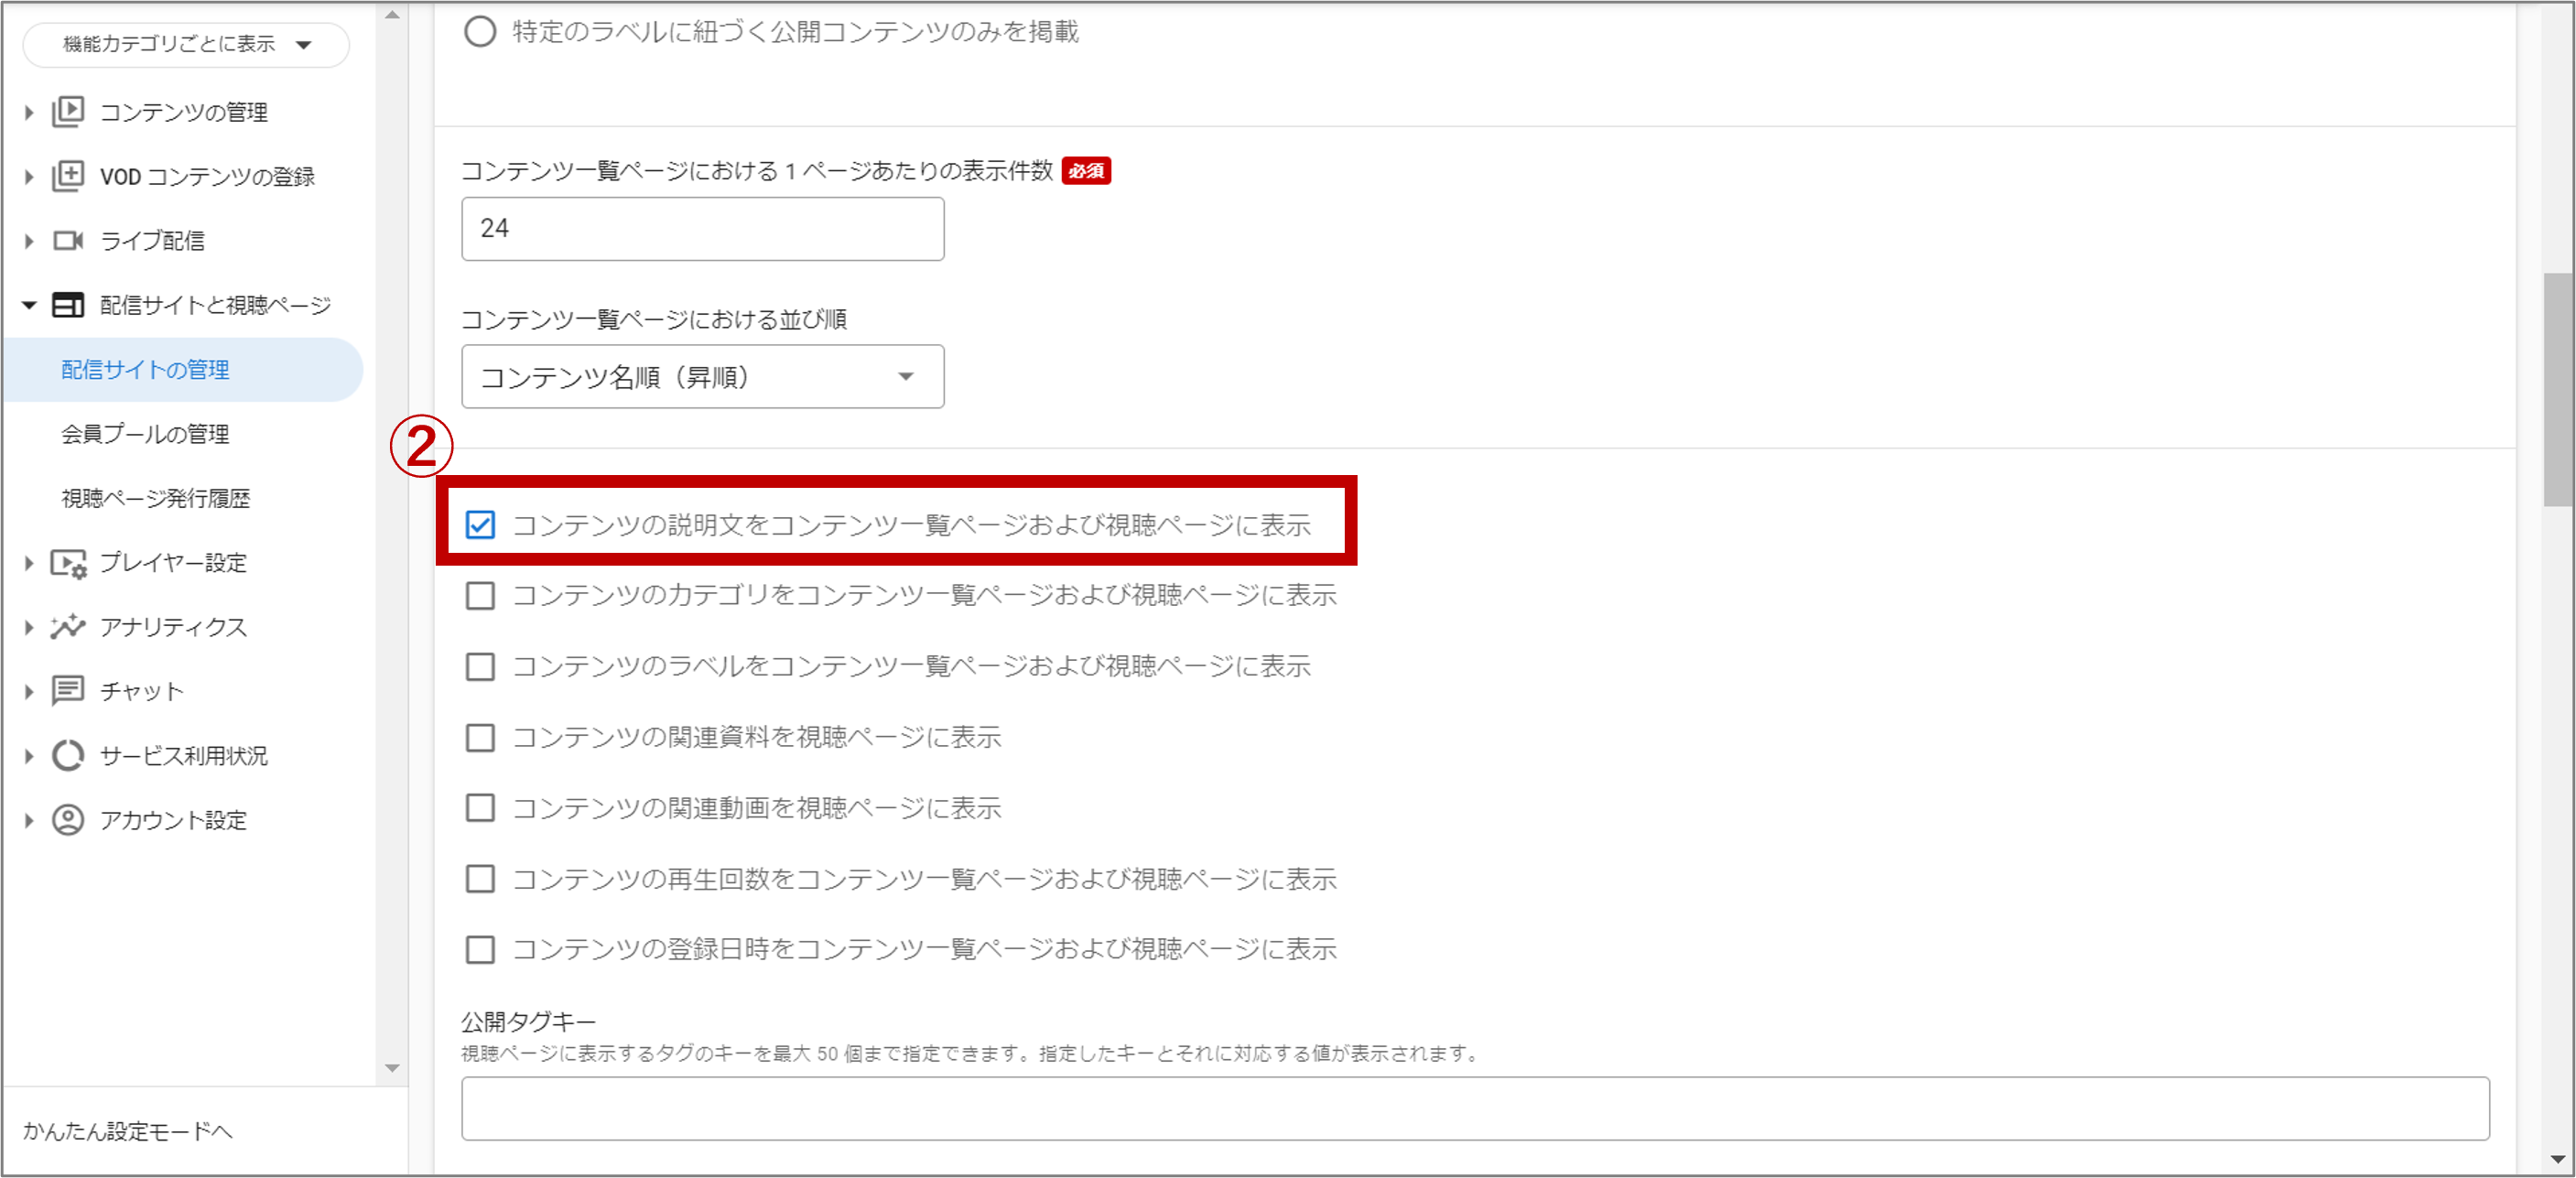Expand the アナリティクス tree arrow

[x=29, y=627]
